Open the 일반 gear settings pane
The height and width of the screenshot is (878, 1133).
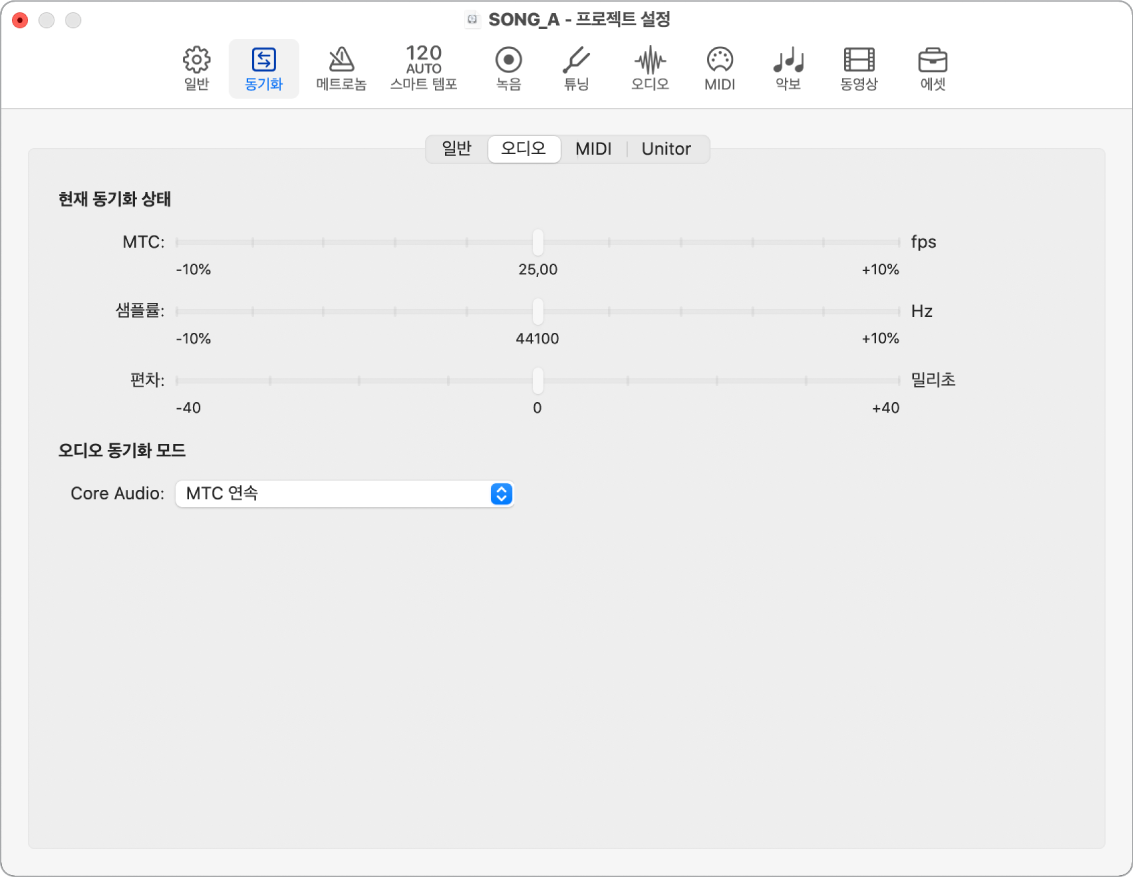pos(197,69)
